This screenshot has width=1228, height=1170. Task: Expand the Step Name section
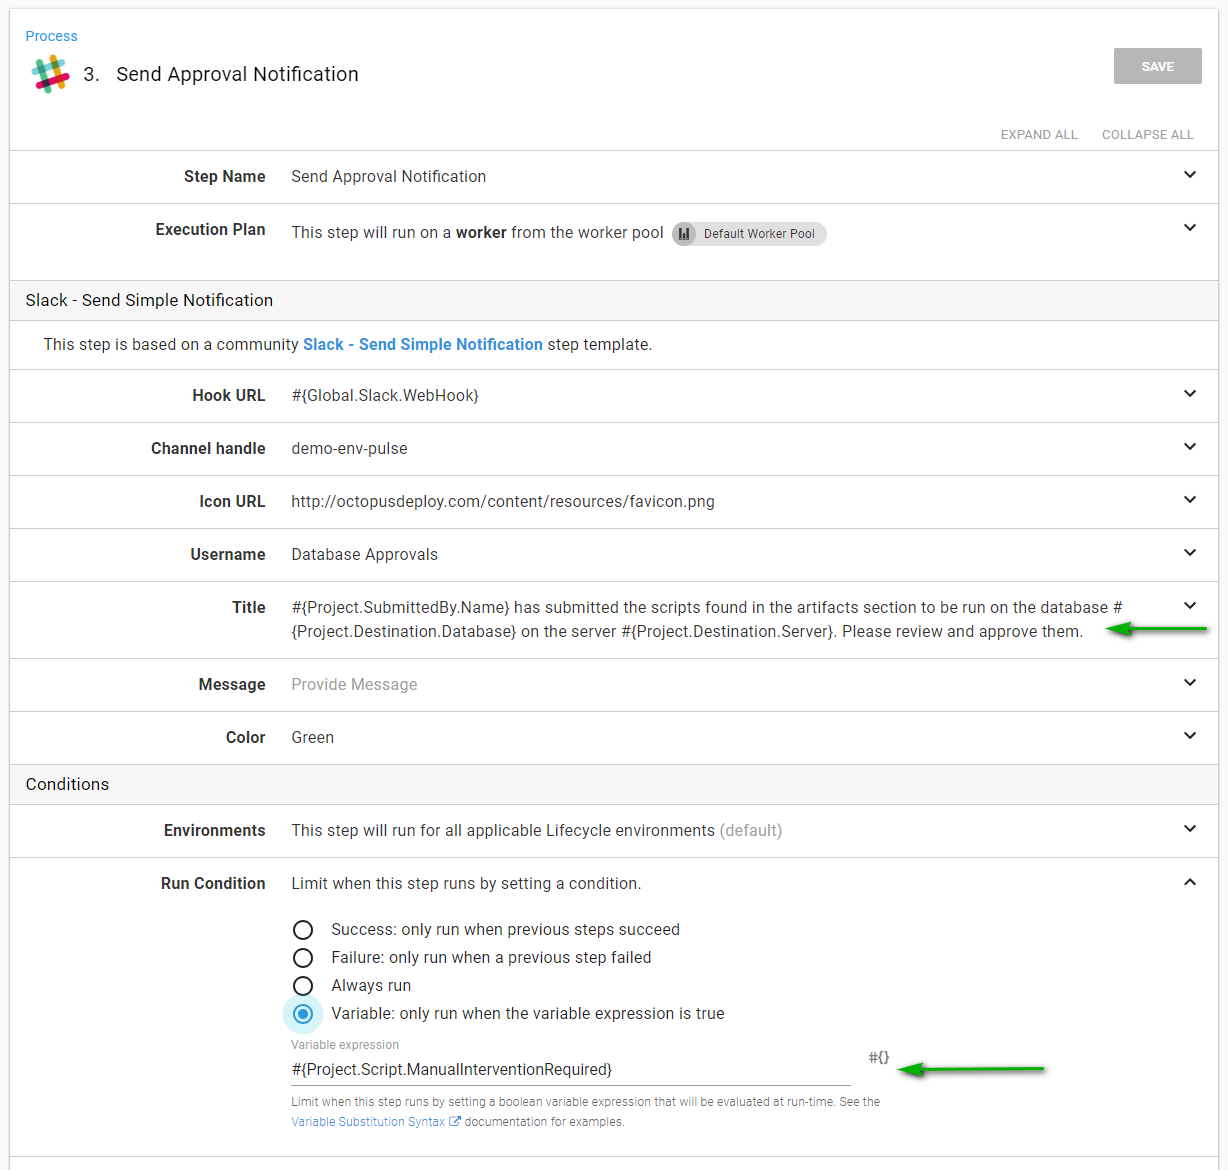tap(1189, 175)
